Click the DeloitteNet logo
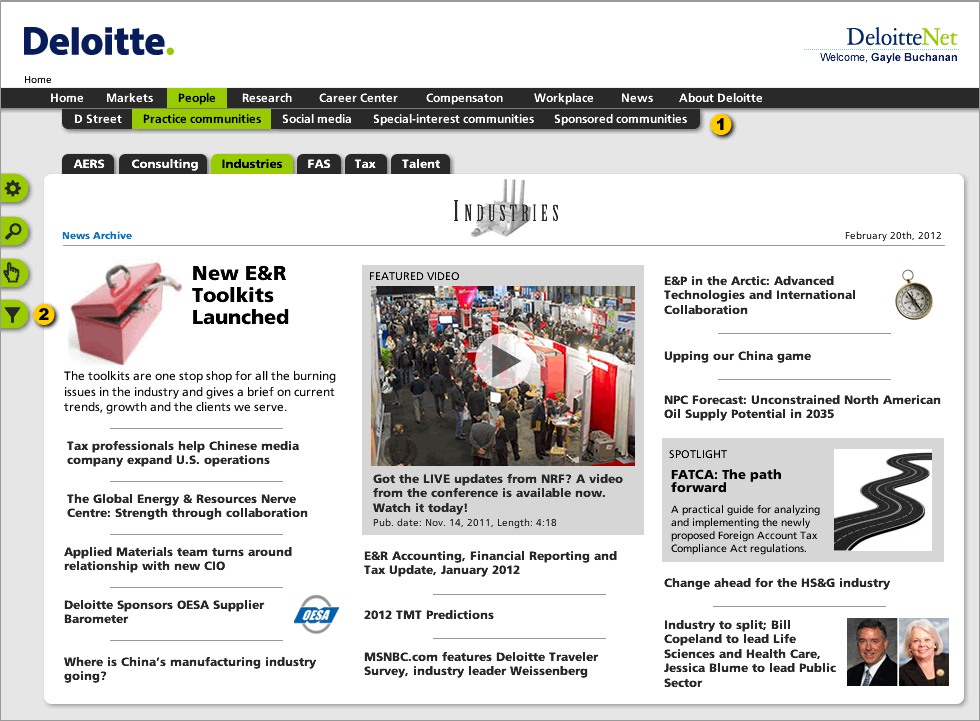980x721 pixels. tap(901, 37)
